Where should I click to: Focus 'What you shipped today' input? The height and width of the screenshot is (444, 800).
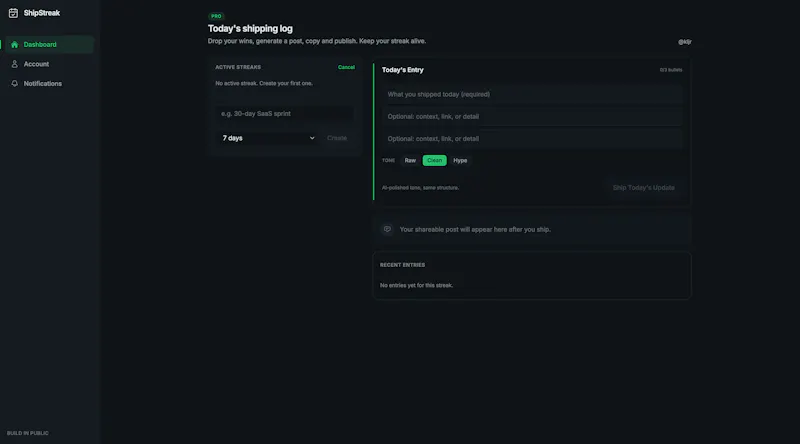click(x=532, y=94)
